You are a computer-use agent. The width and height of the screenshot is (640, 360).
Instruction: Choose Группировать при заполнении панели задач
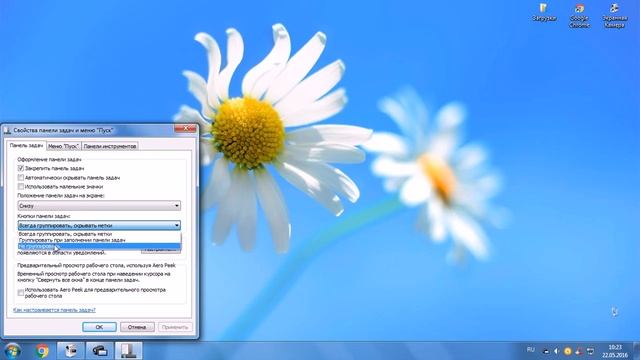coord(99,240)
